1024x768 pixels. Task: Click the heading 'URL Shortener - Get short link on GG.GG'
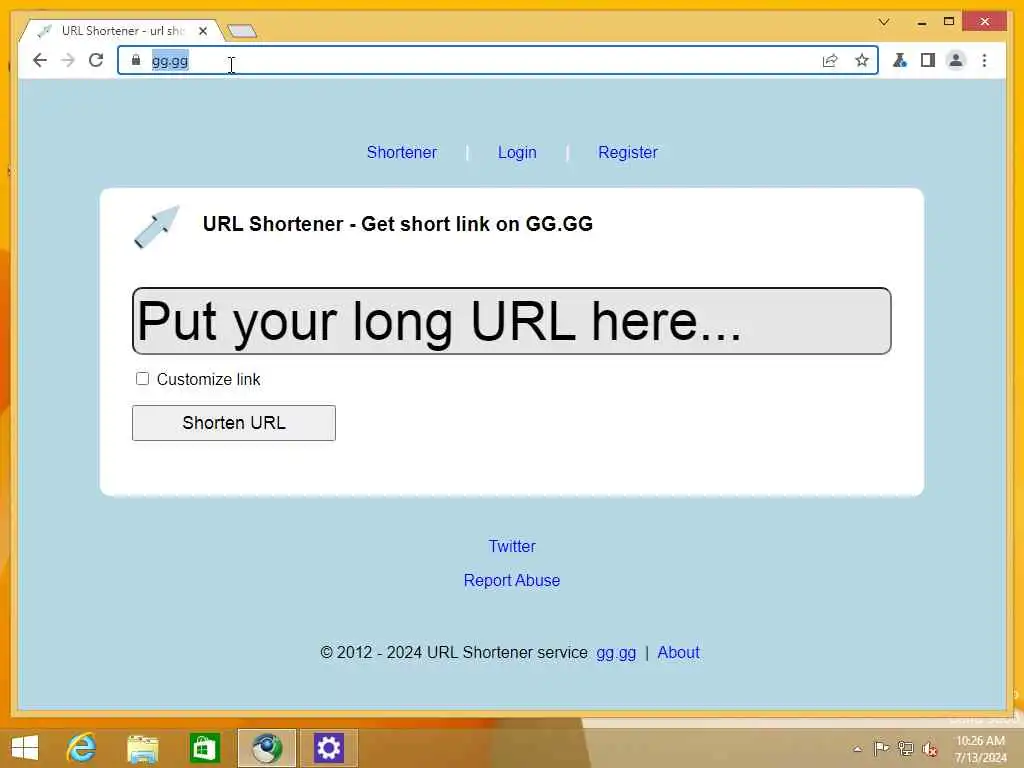tap(398, 224)
